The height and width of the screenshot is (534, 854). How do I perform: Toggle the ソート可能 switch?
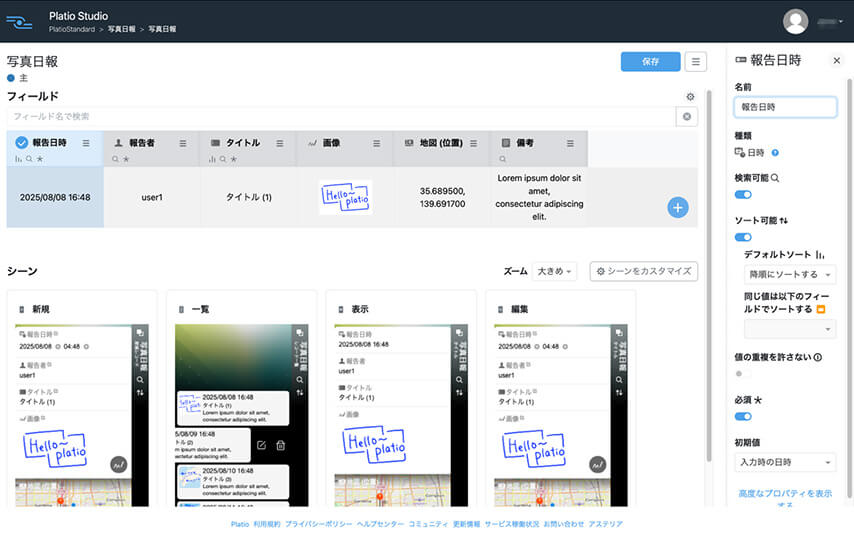743,237
